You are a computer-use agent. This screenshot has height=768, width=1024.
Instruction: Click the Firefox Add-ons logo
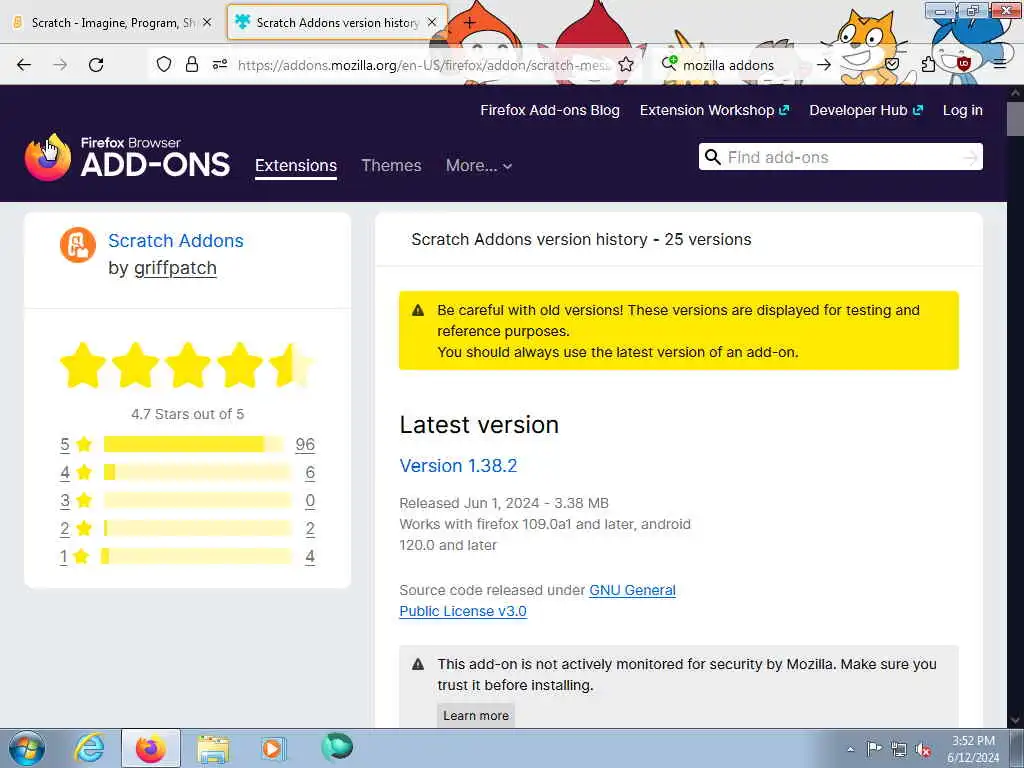127,157
